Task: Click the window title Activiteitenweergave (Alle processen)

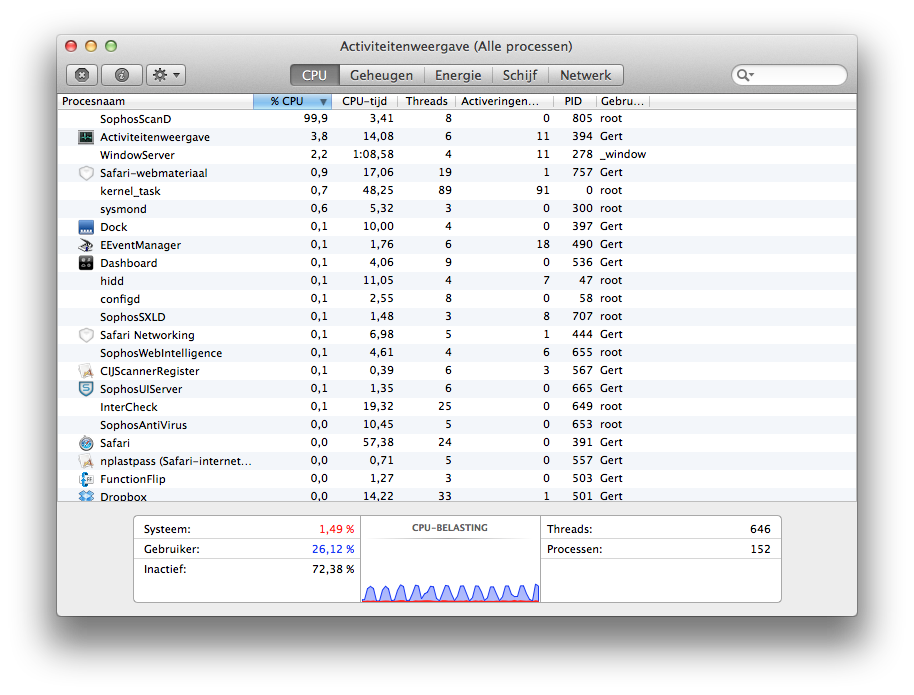Action: (x=456, y=47)
